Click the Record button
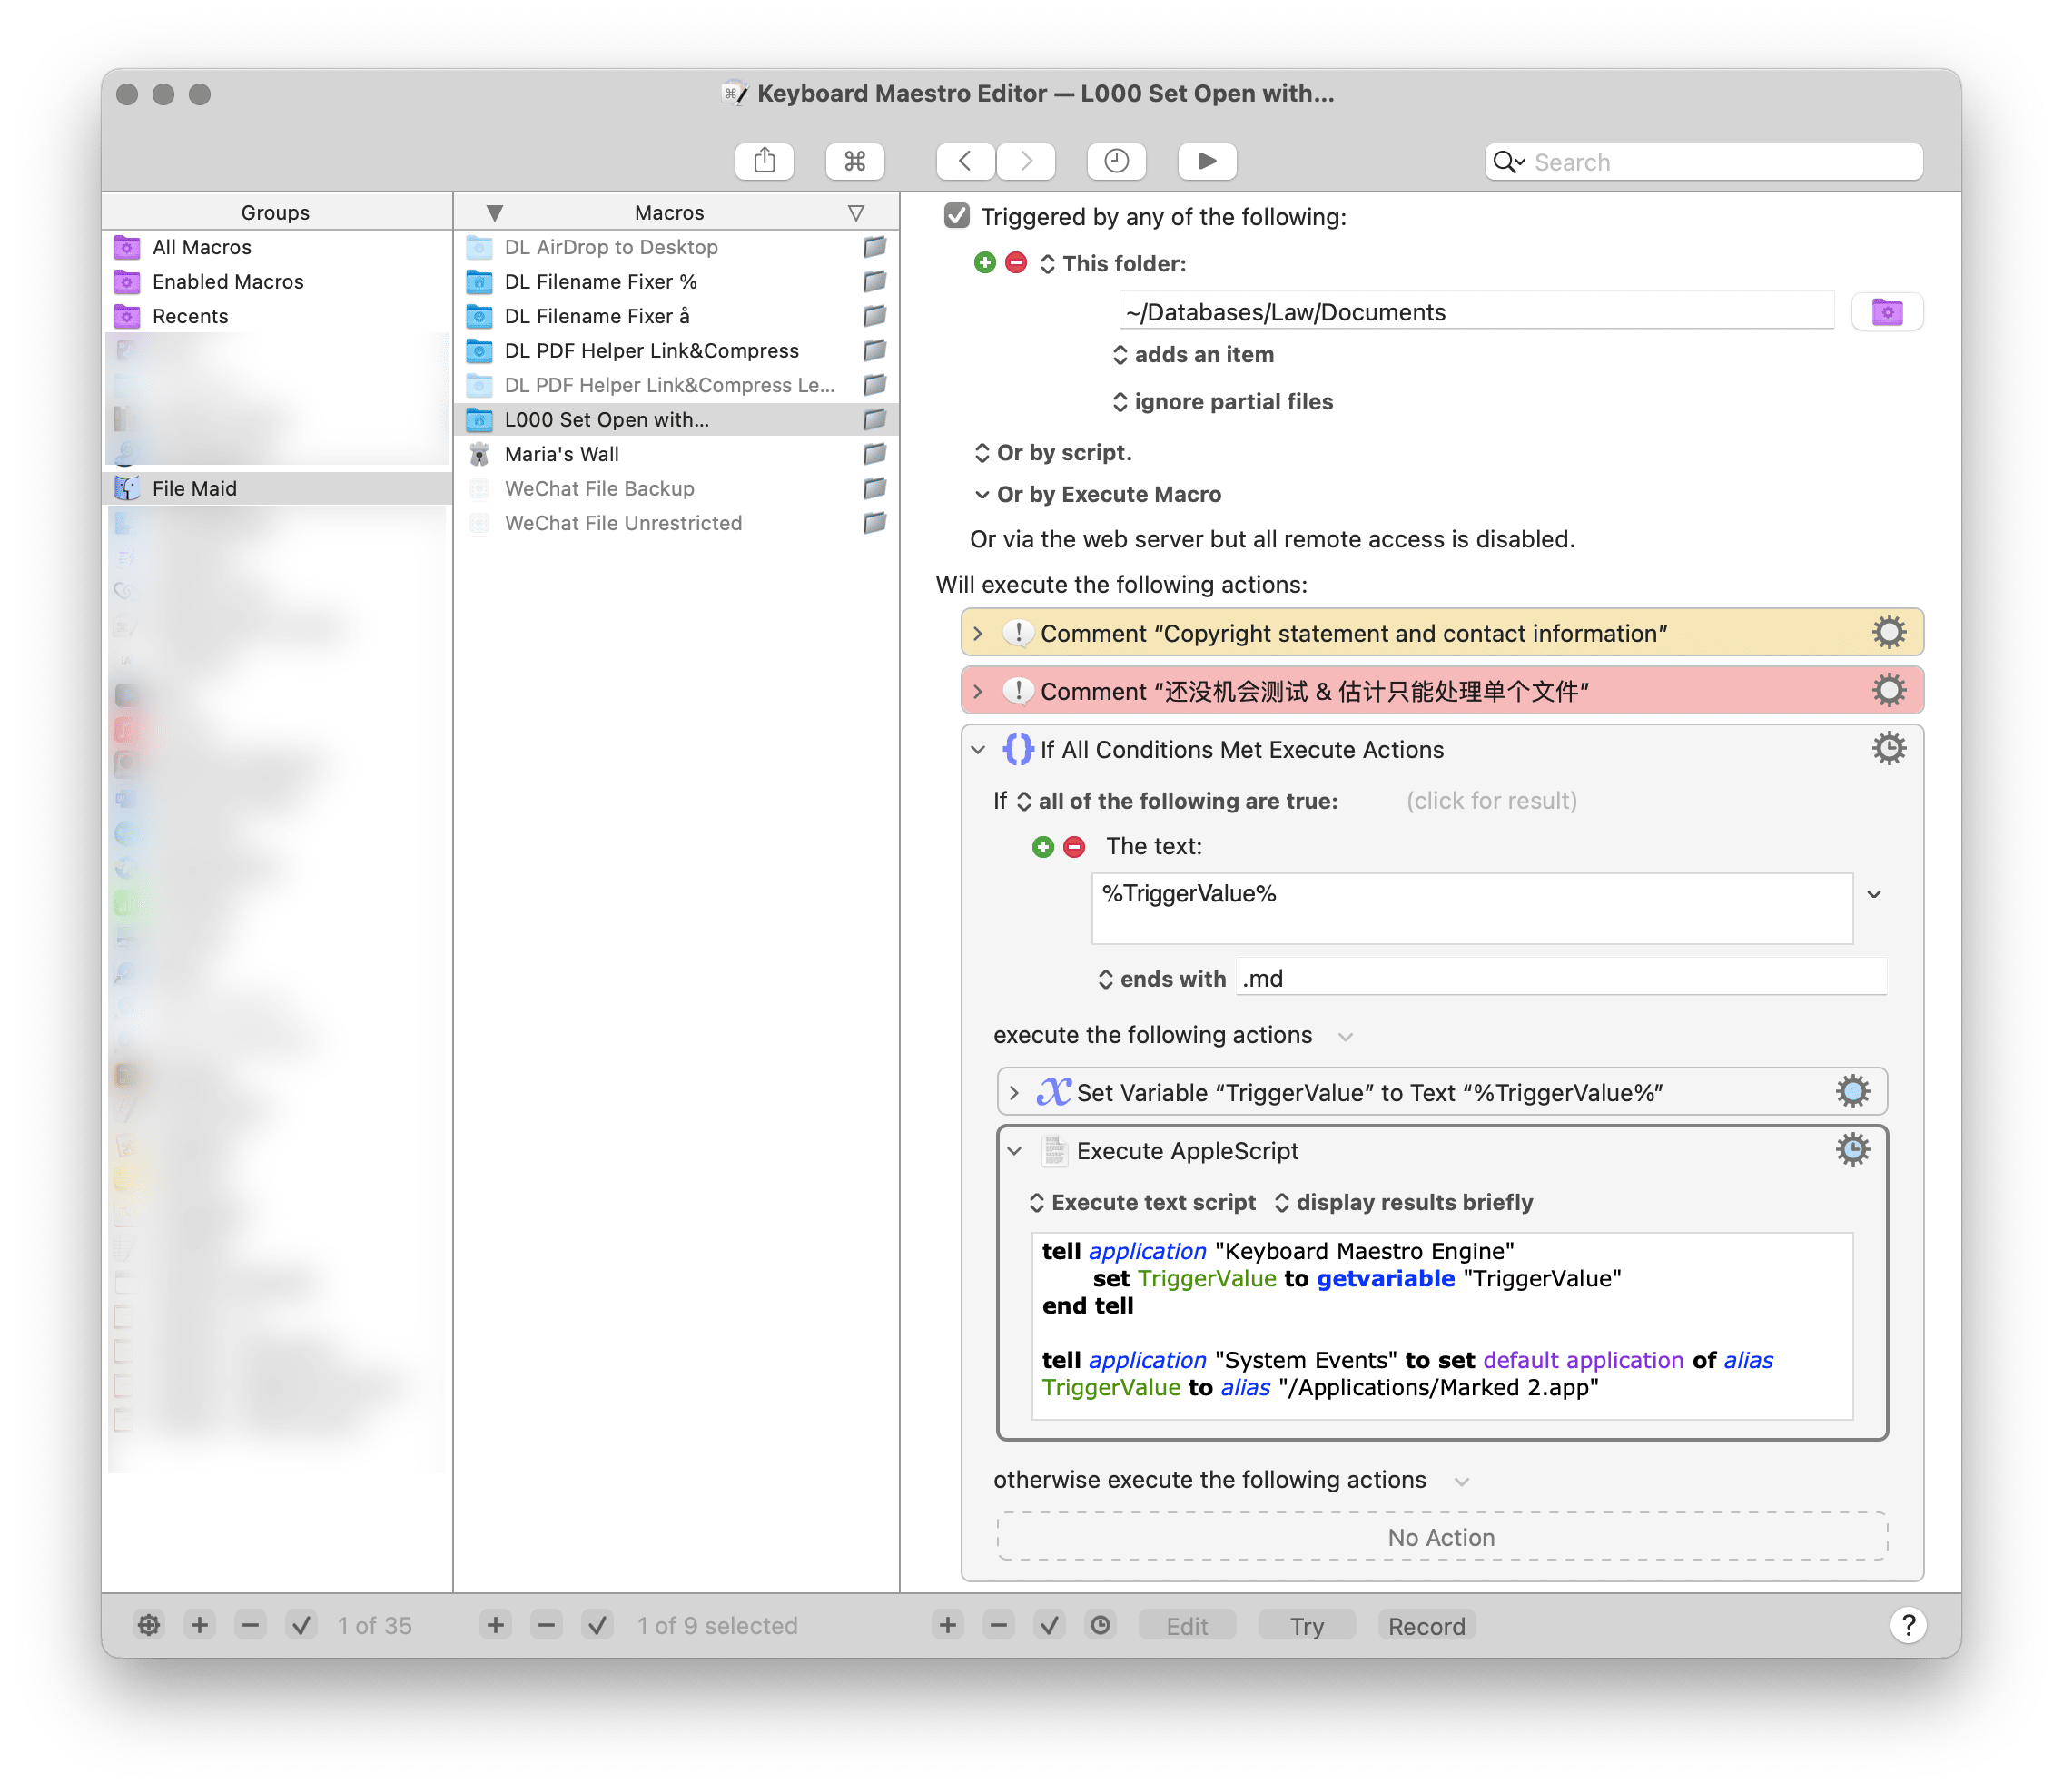The image size is (2063, 1792). 1426,1625
